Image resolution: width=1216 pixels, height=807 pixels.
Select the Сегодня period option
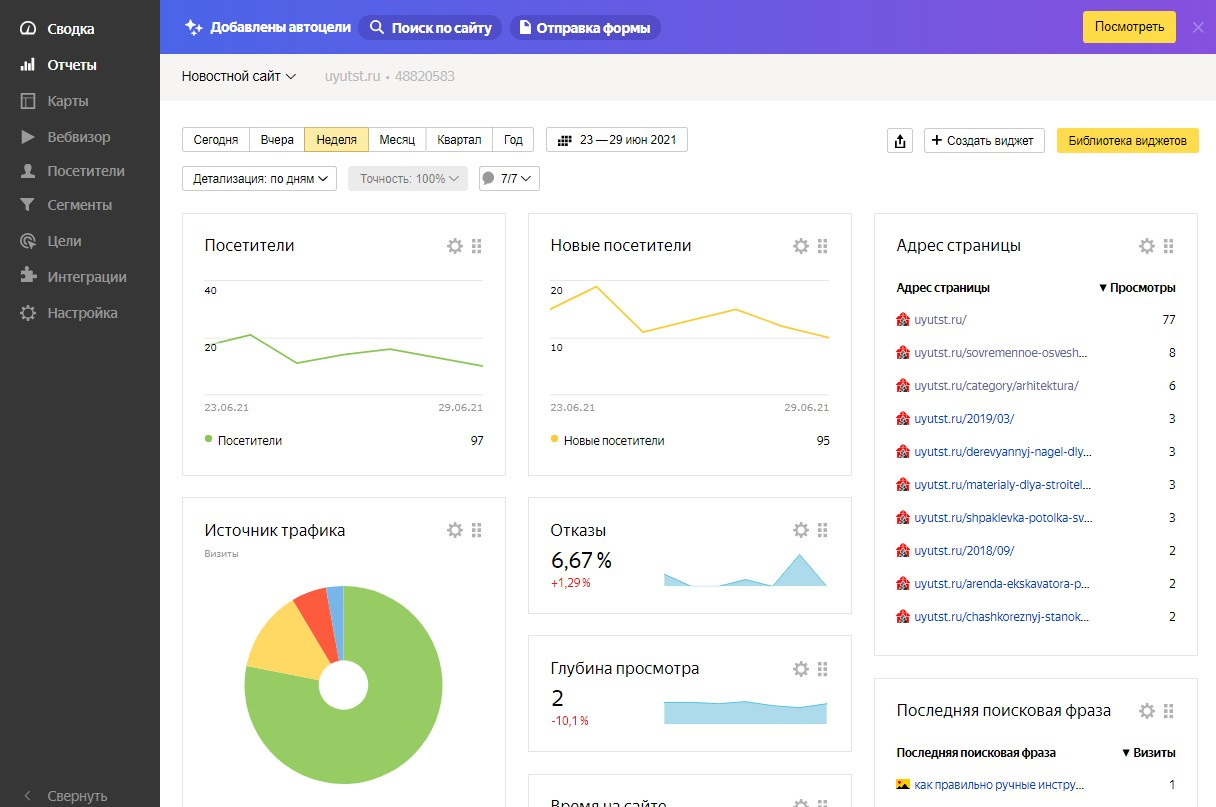click(x=215, y=140)
